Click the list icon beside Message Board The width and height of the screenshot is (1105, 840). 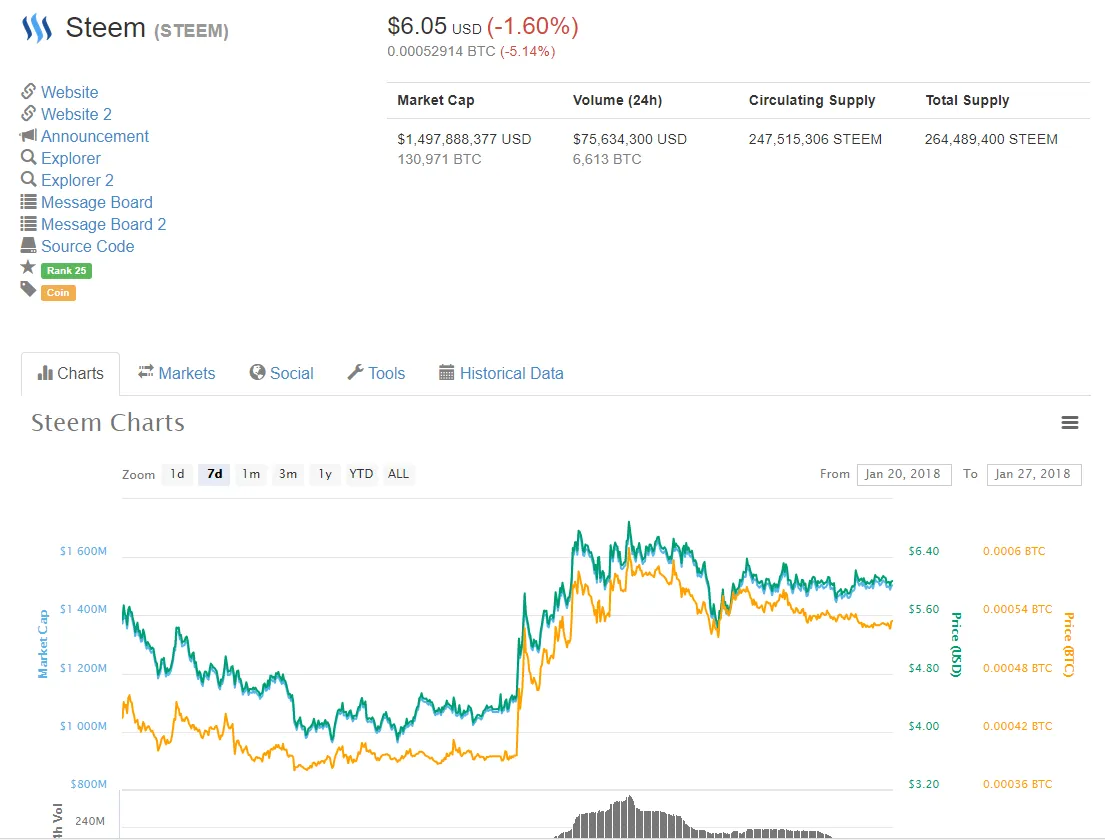28,202
